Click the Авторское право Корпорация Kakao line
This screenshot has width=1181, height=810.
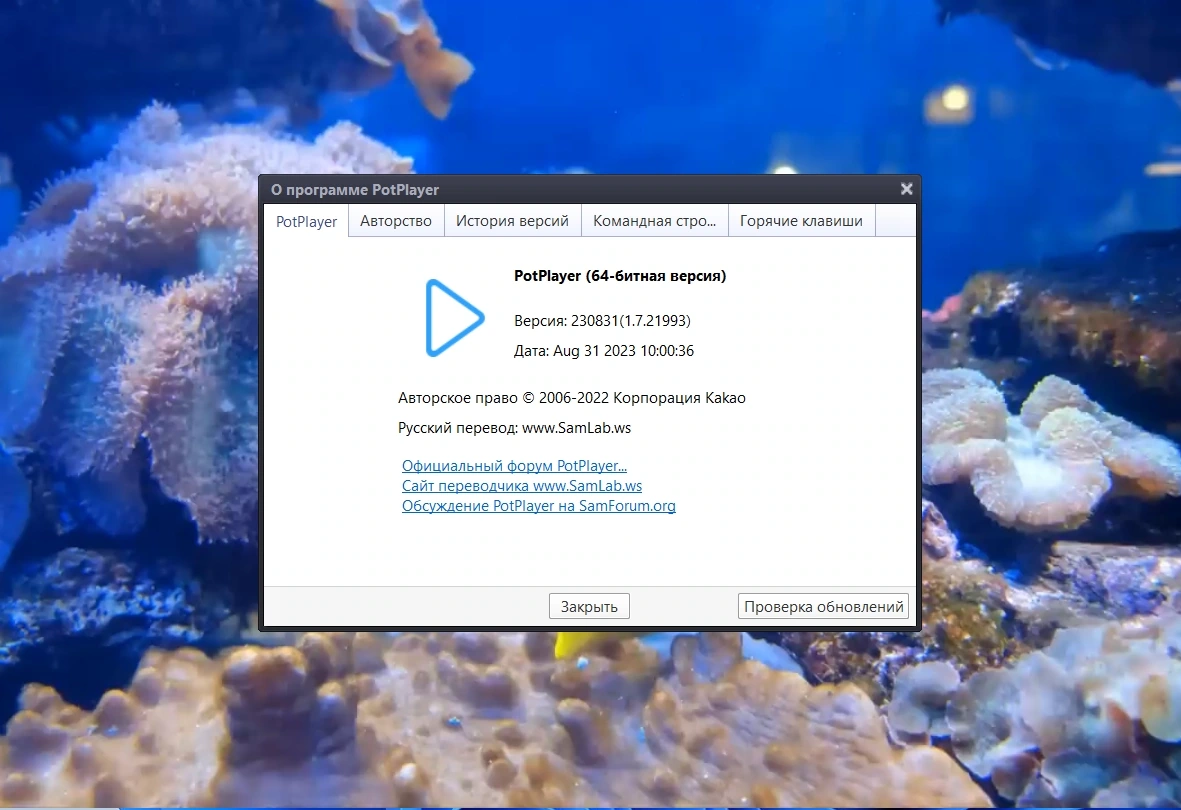572,398
